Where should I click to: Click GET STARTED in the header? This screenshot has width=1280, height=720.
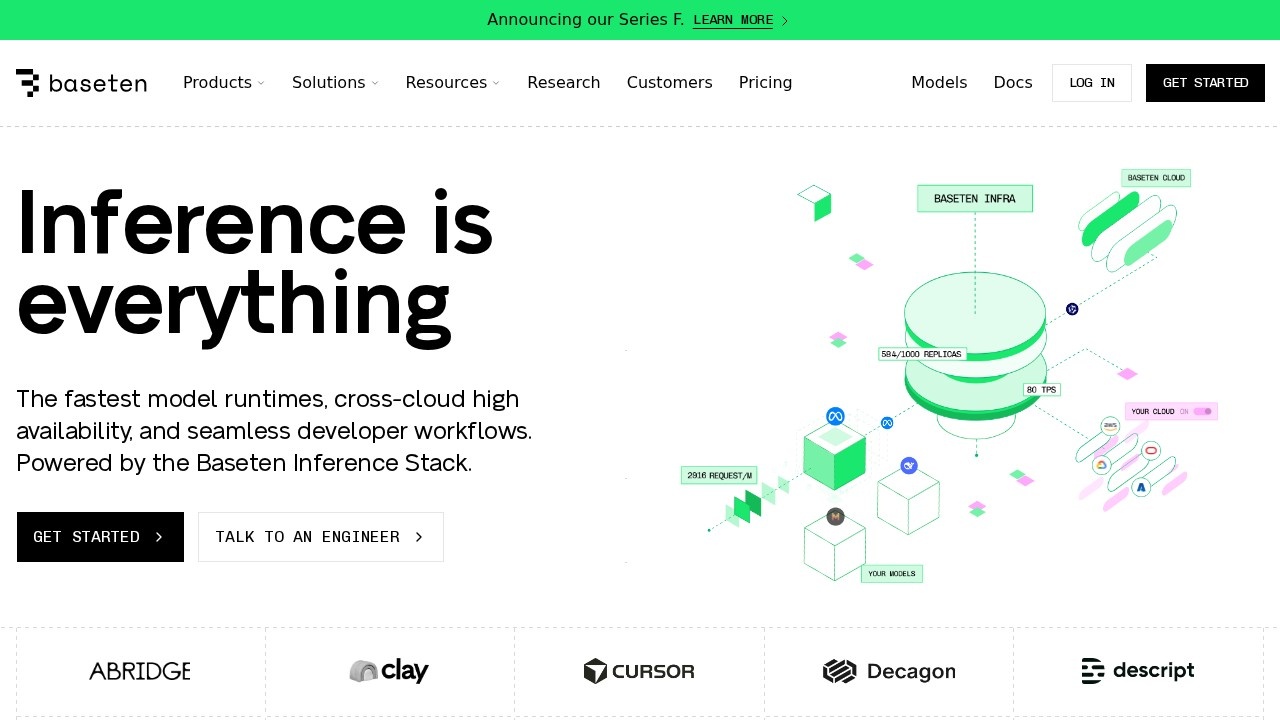(x=1205, y=83)
